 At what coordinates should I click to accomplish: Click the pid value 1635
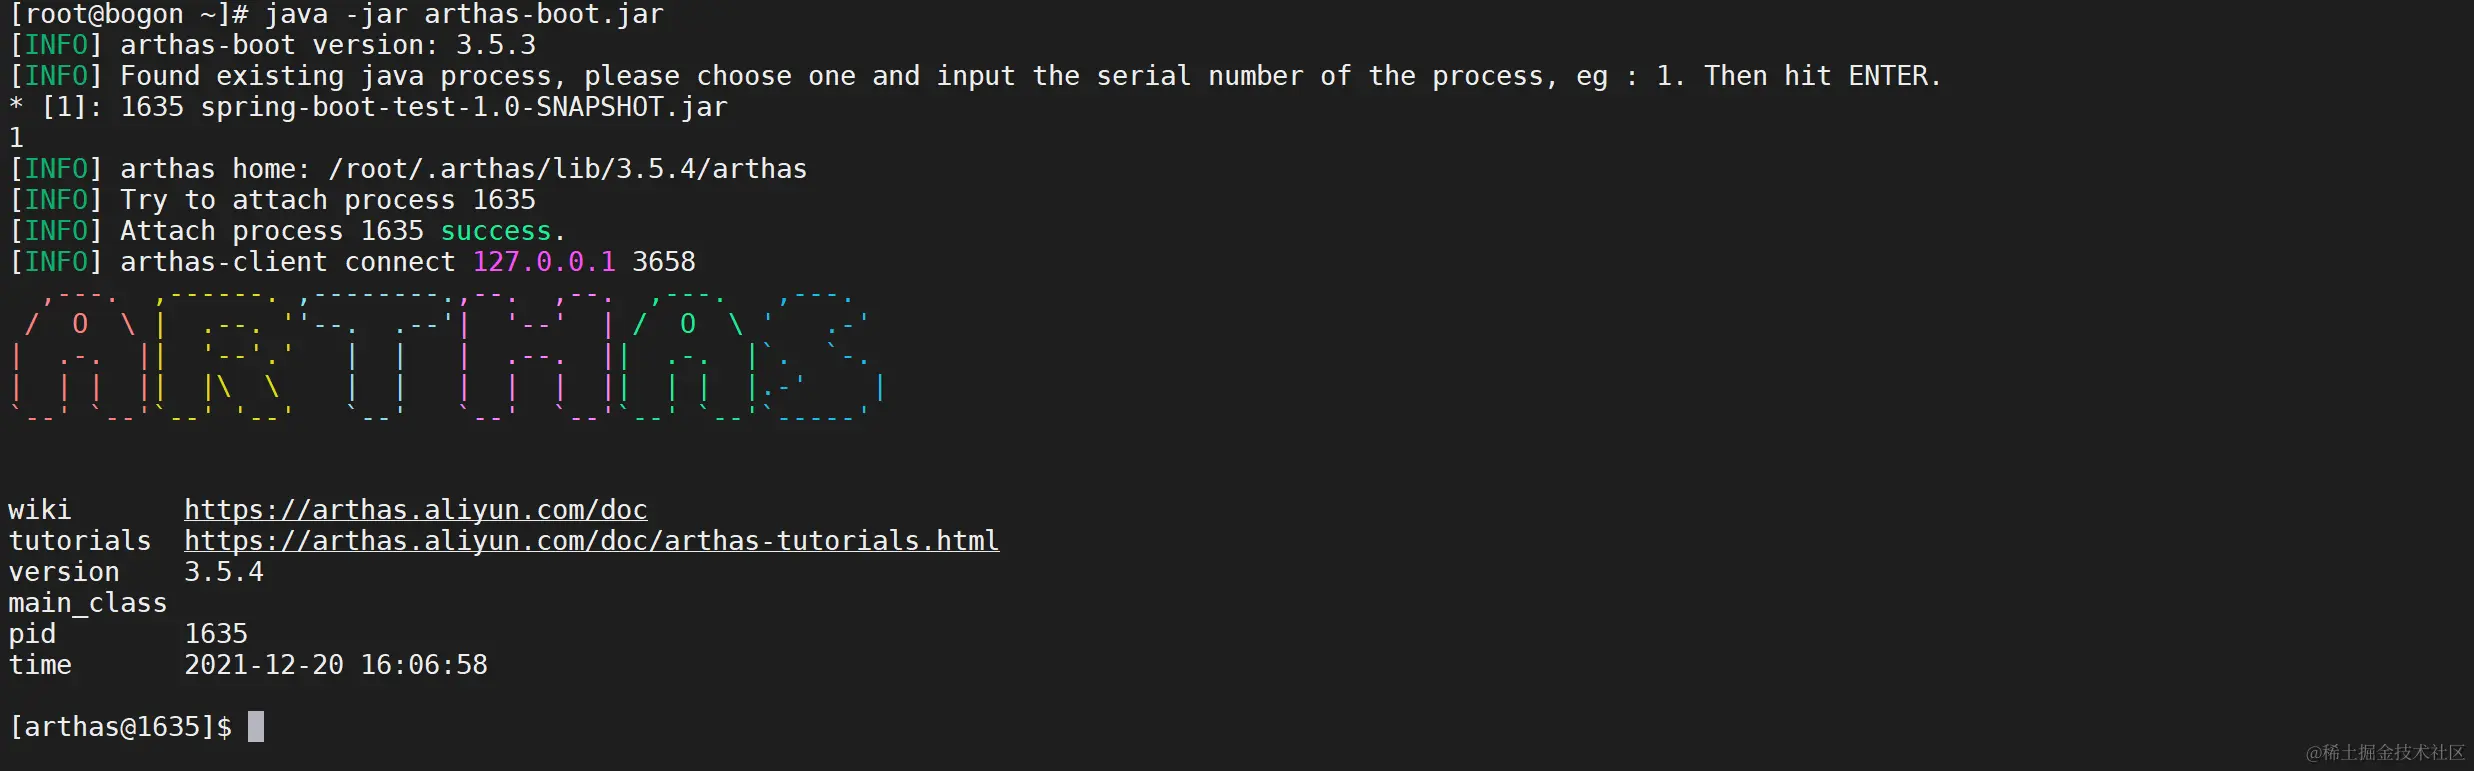pos(216,634)
